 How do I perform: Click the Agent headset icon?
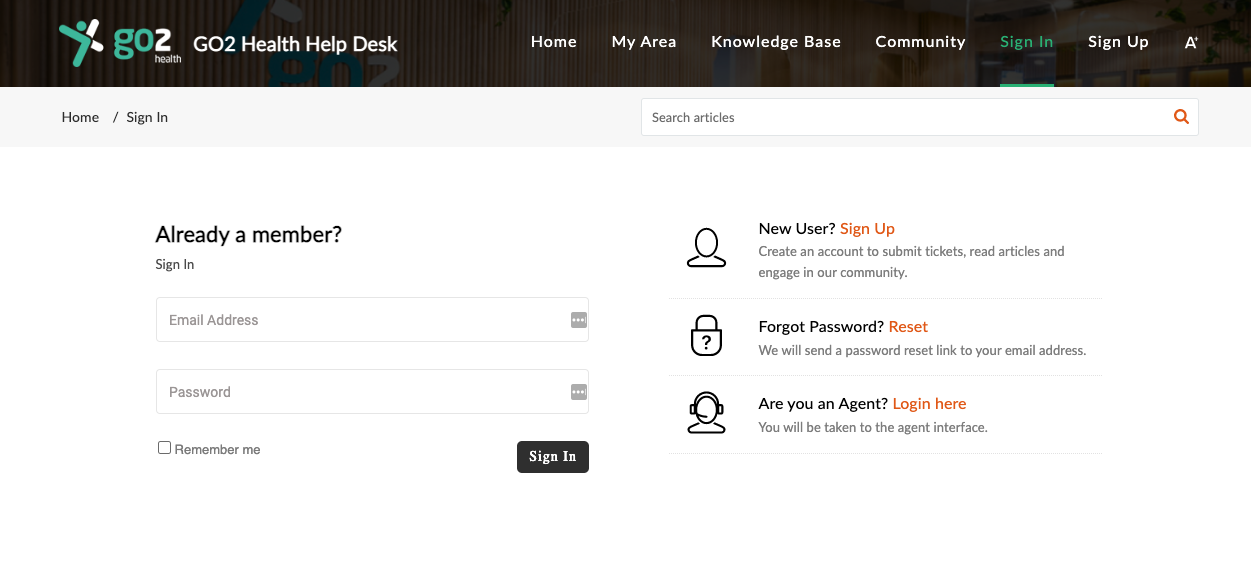point(706,412)
